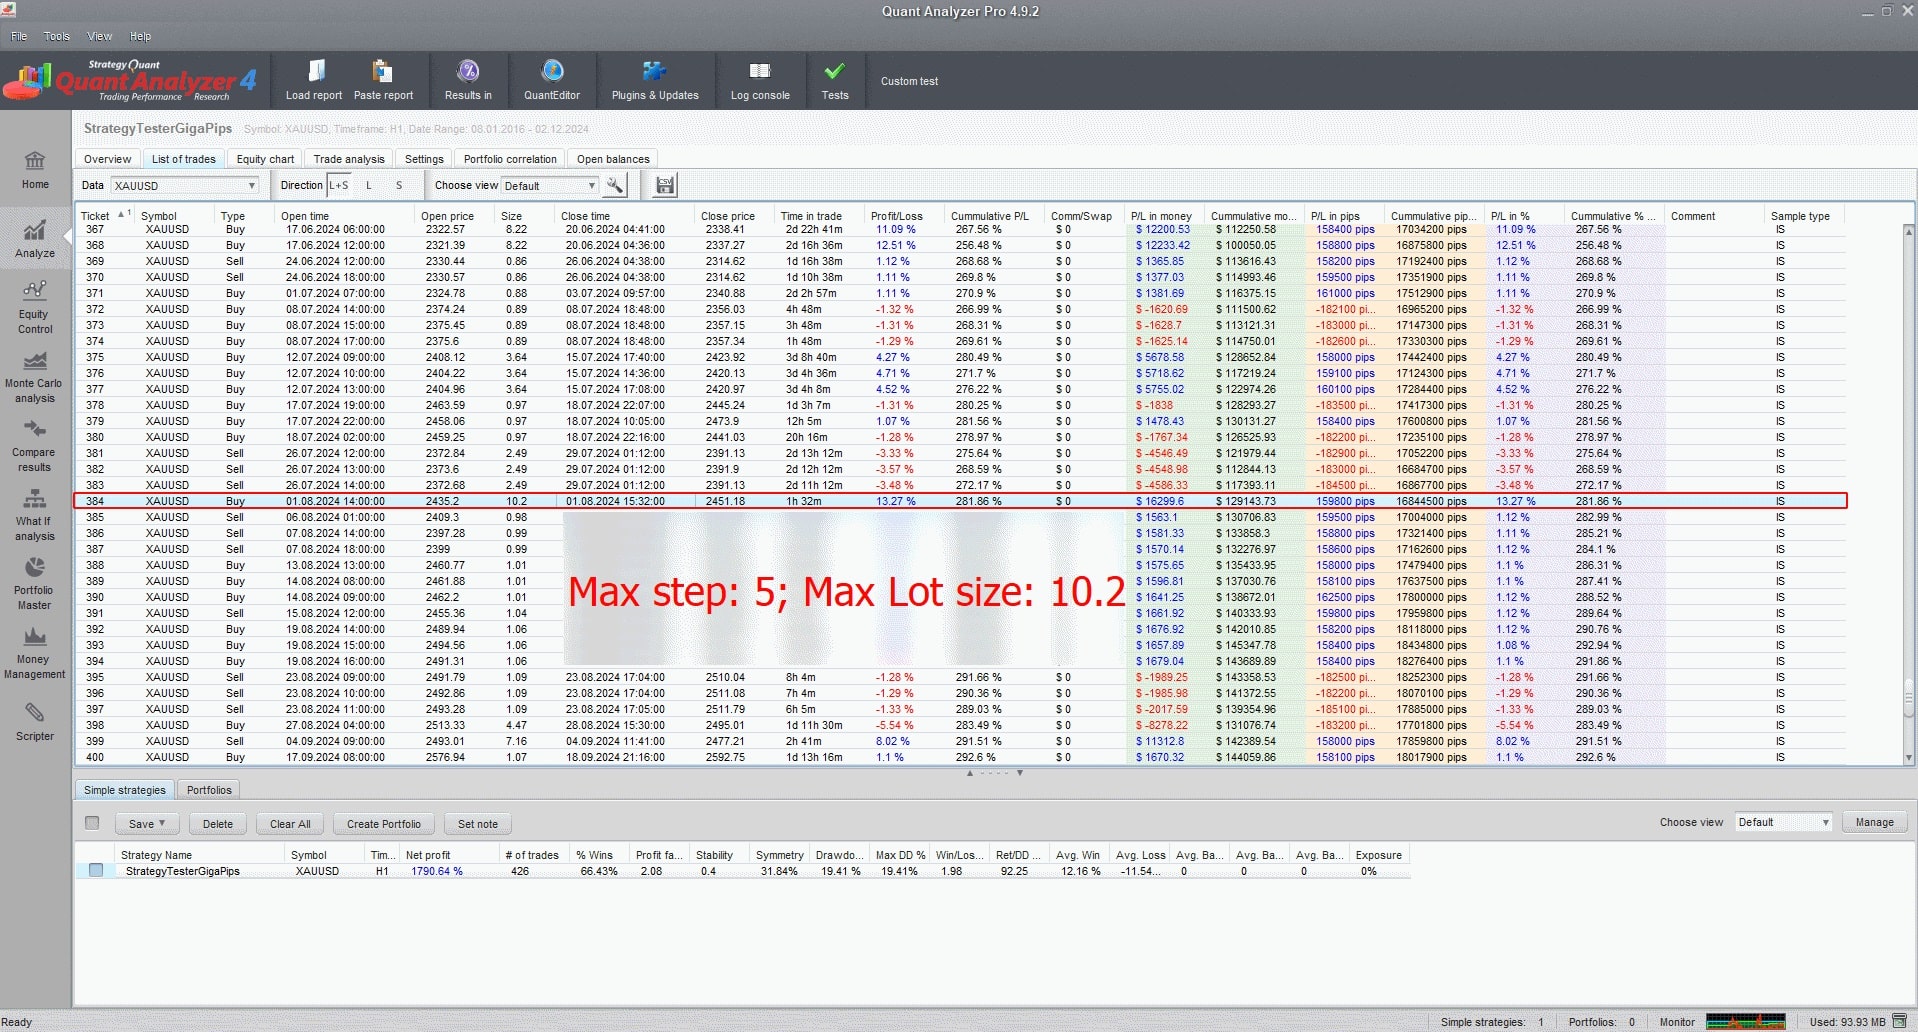Sort by Ticket column header
The width and height of the screenshot is (1918, 1032).
105,215
